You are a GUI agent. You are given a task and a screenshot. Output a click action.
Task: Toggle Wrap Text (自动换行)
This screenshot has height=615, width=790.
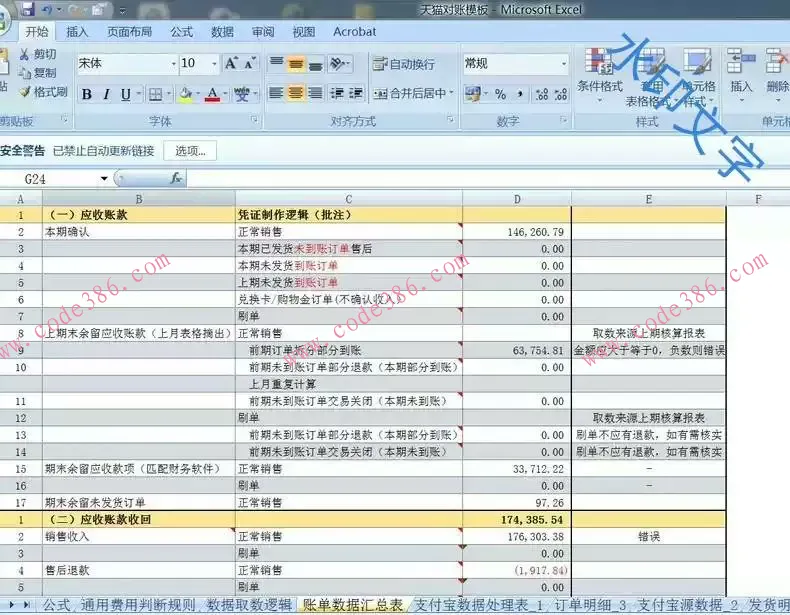pyautogui.click(x=404, y=64)
